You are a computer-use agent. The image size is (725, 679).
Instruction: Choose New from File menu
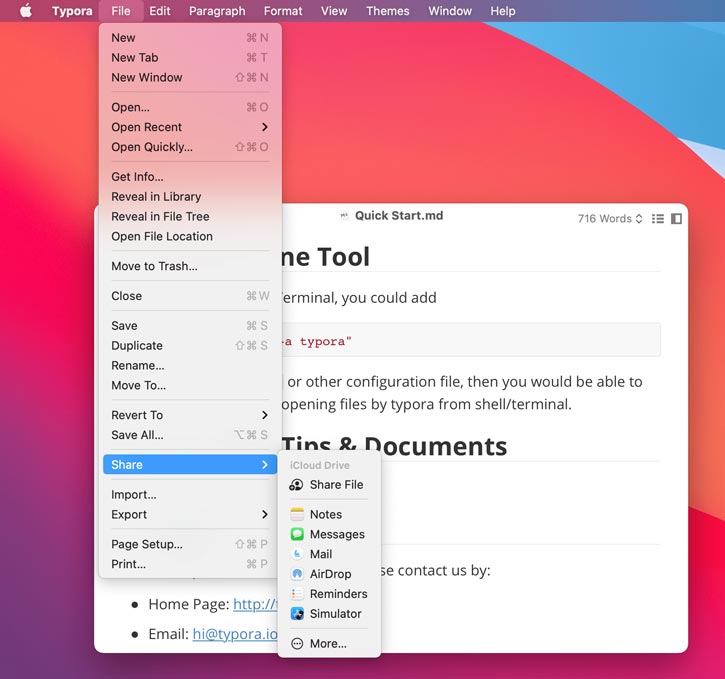tap(190, 37)
